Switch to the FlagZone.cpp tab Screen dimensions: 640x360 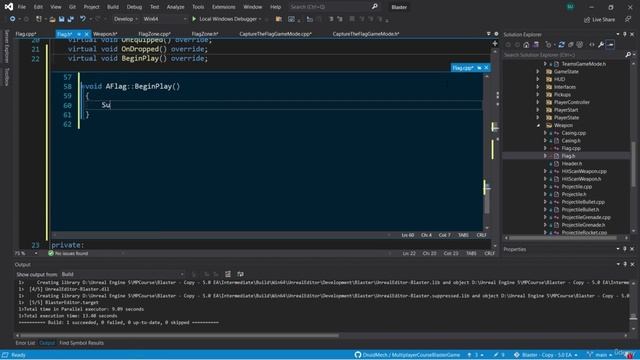154,34
